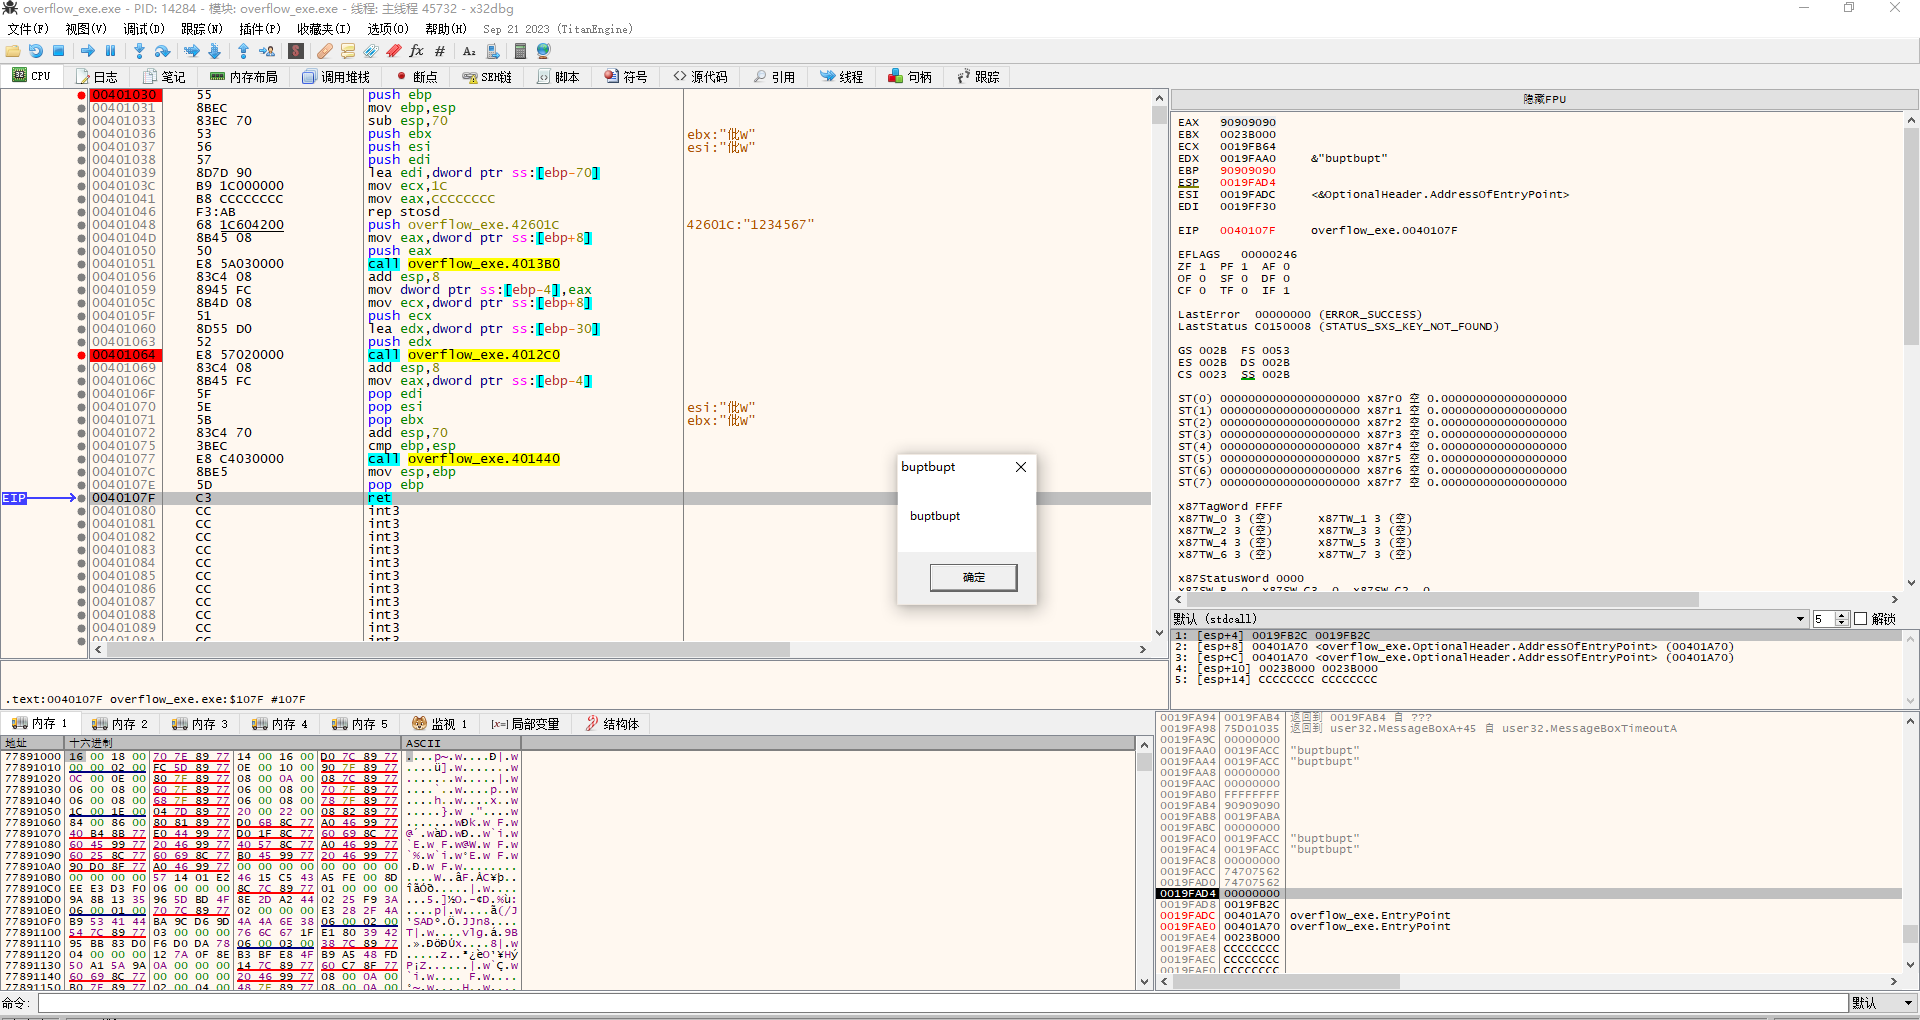Click the 隐藏FPU button

tap(1545, 99)
